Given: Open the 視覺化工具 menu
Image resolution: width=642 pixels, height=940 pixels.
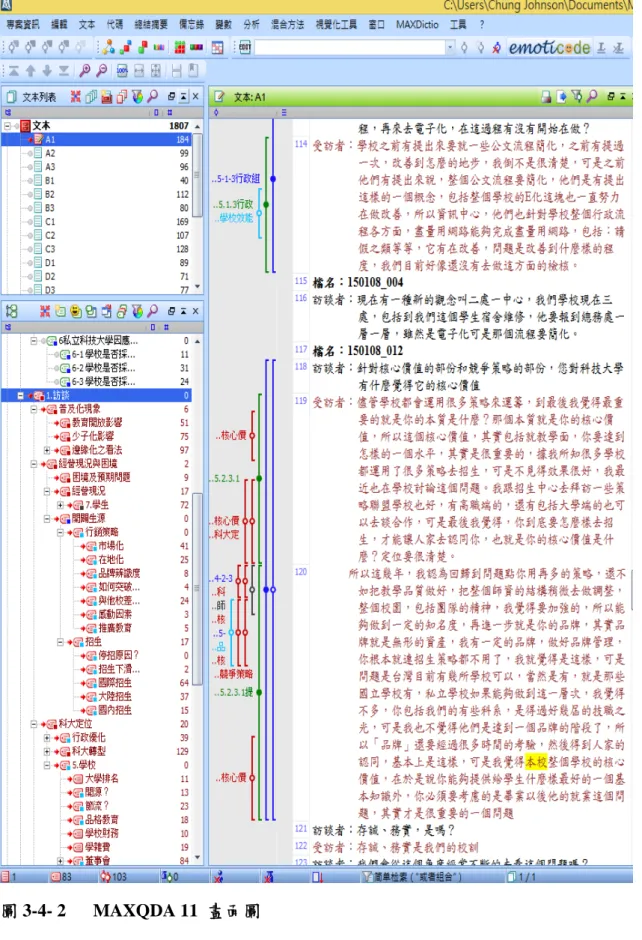Looking at the screenshot, I should [336, 25].
